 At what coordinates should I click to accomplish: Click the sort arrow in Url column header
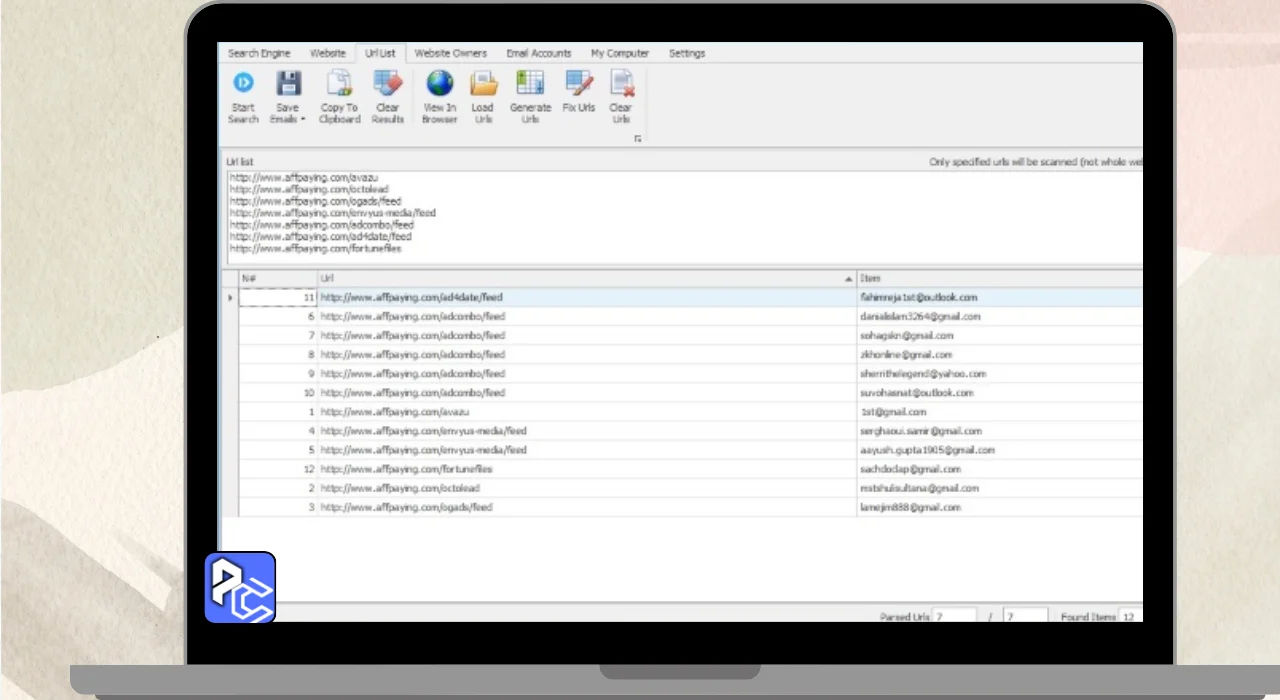(x=849, y=278)
